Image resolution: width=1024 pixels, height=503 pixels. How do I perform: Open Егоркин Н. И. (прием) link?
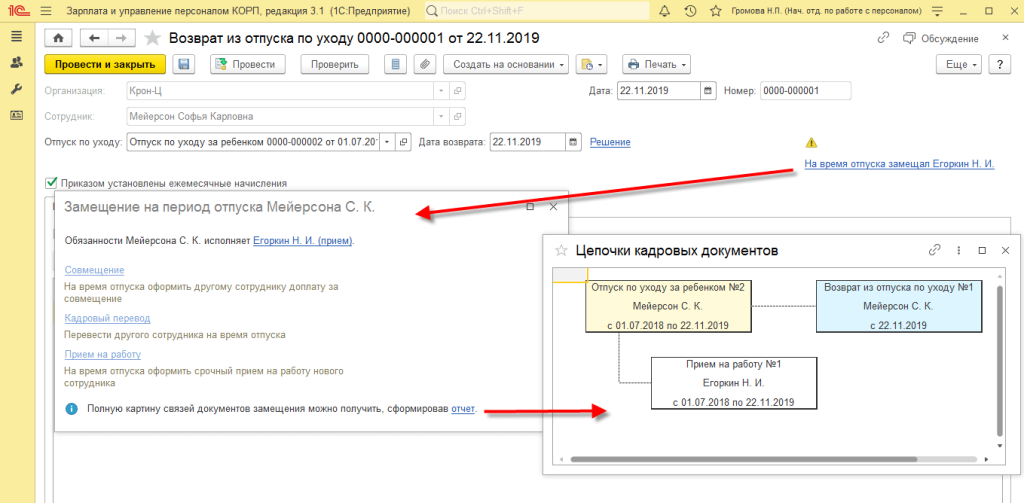tap(303, 240)
